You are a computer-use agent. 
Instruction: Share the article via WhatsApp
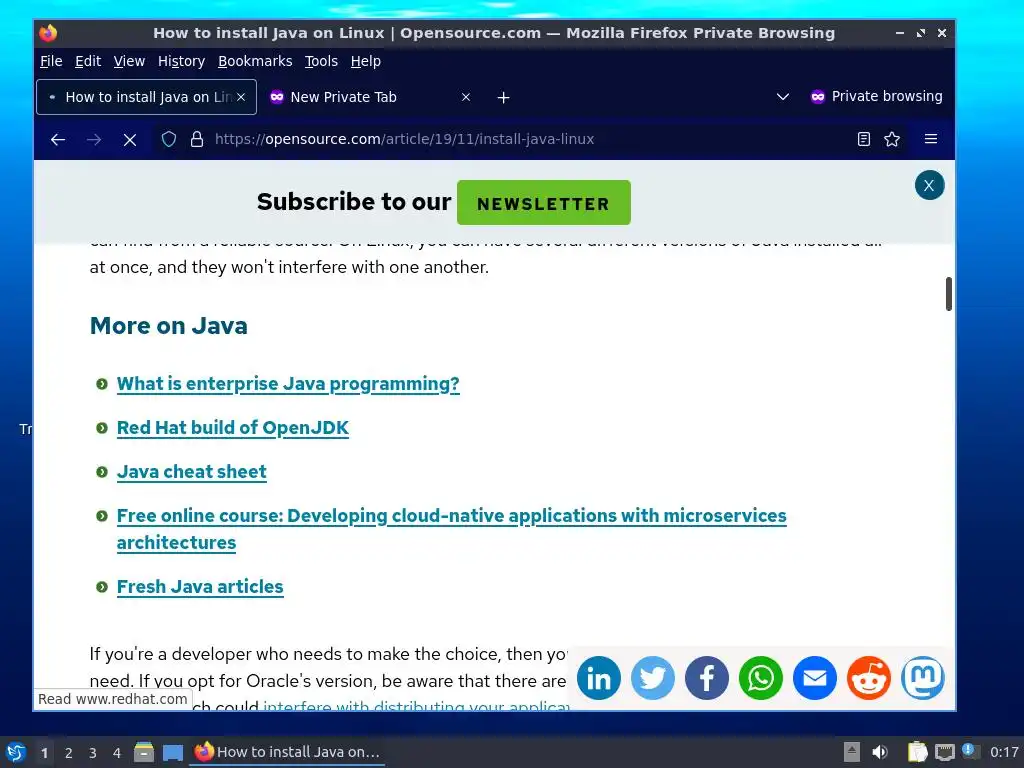[761, 678]
